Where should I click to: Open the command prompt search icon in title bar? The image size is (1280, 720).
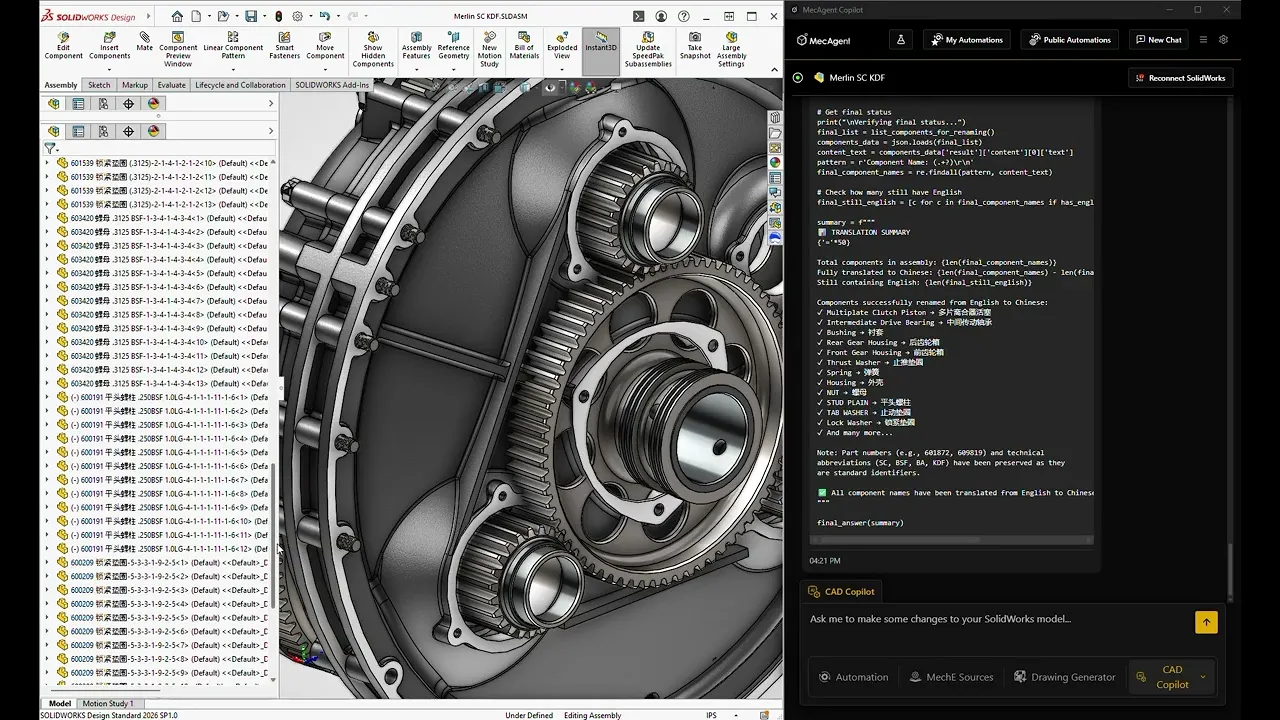(x=638, y=16)
